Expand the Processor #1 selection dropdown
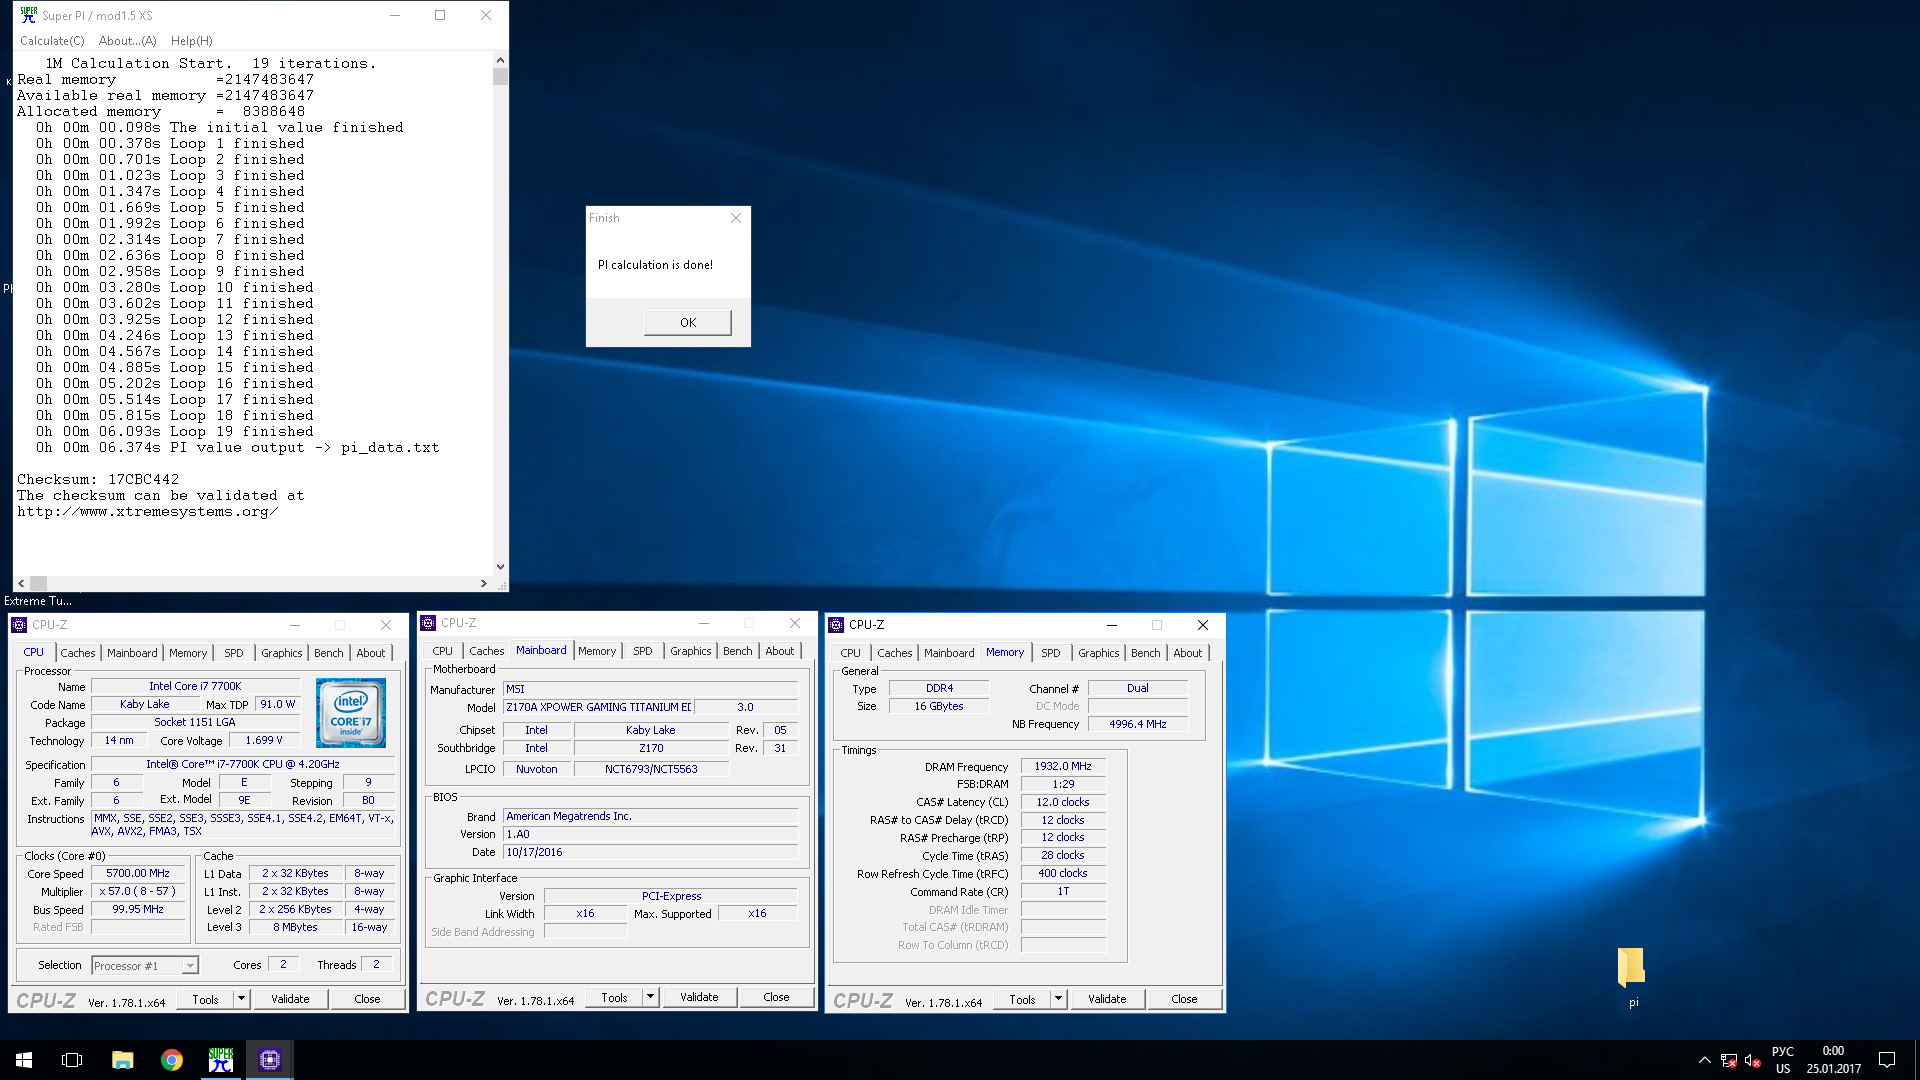This screenshot has width=1920, height=1080. (190, 966)
